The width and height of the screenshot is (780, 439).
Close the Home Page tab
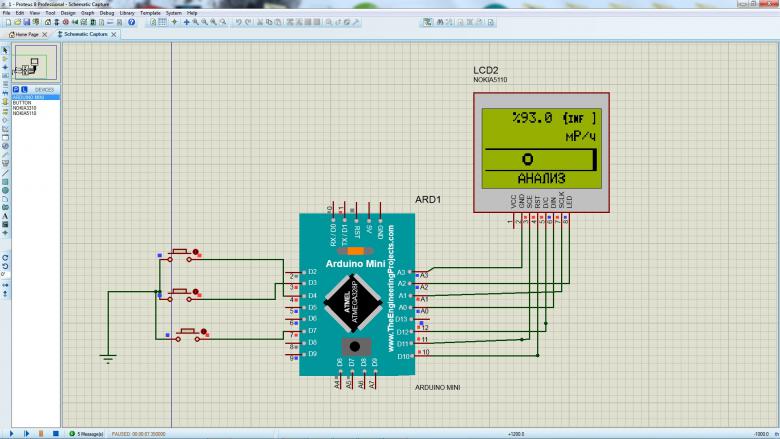tap(45, 34)
